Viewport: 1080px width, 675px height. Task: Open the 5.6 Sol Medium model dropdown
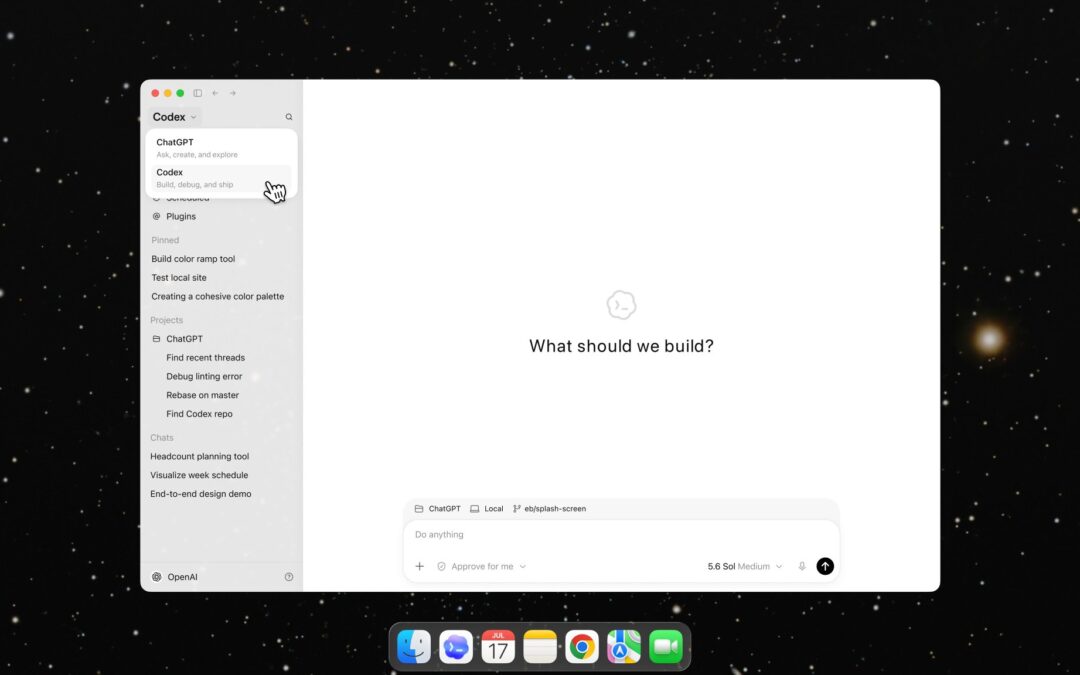tap(745, 566)
